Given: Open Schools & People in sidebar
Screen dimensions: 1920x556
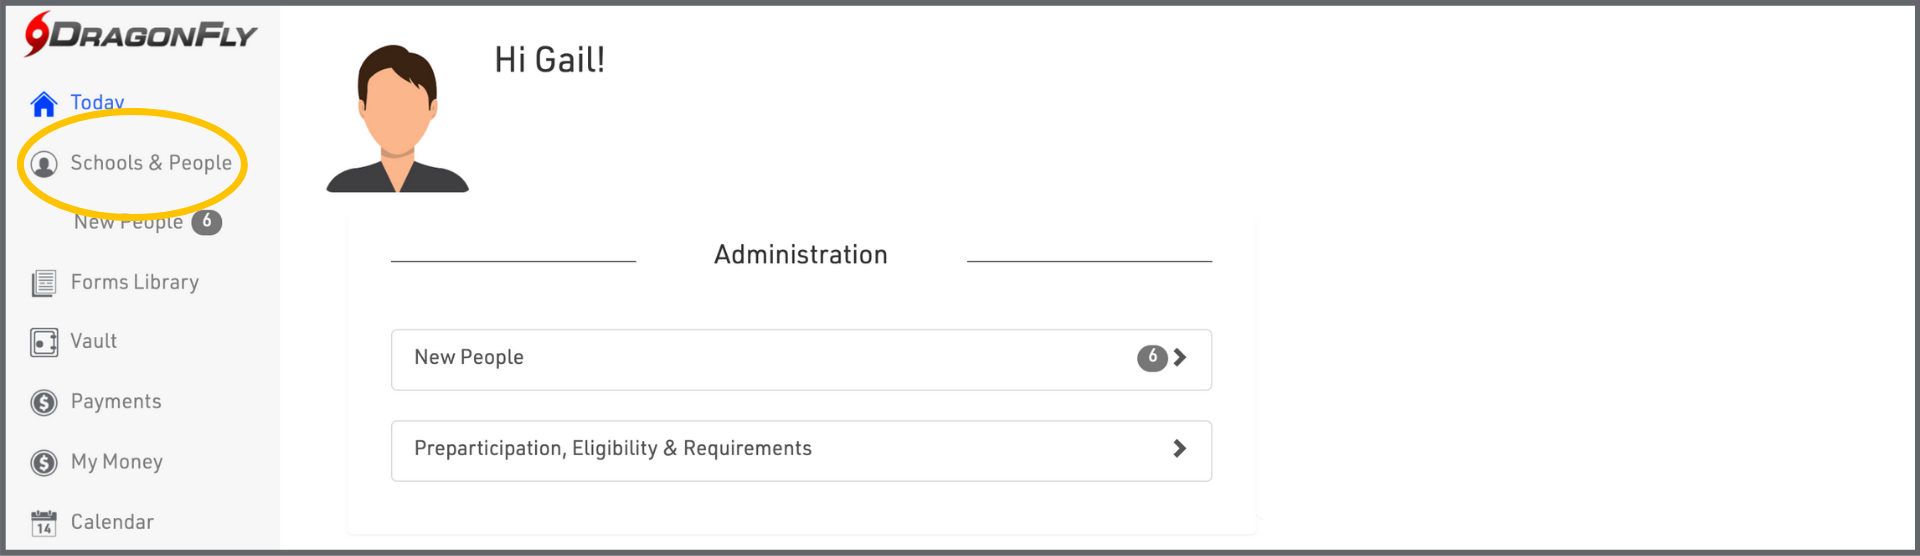Looking at the screenshot, I should (151, 163).
